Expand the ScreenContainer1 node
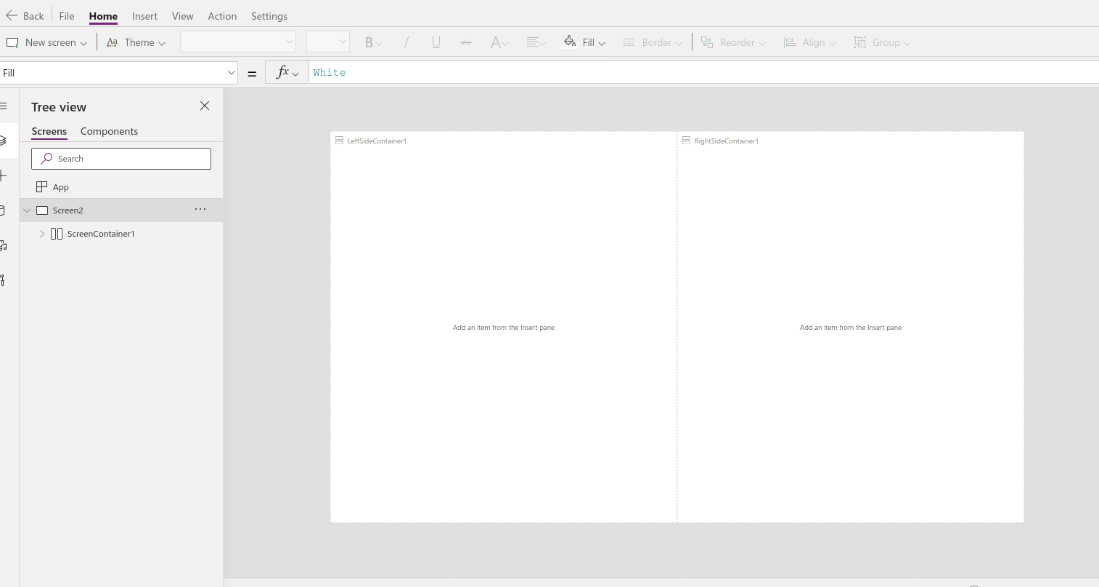This screenshot has height=587, width=1099. pos(42,234)
